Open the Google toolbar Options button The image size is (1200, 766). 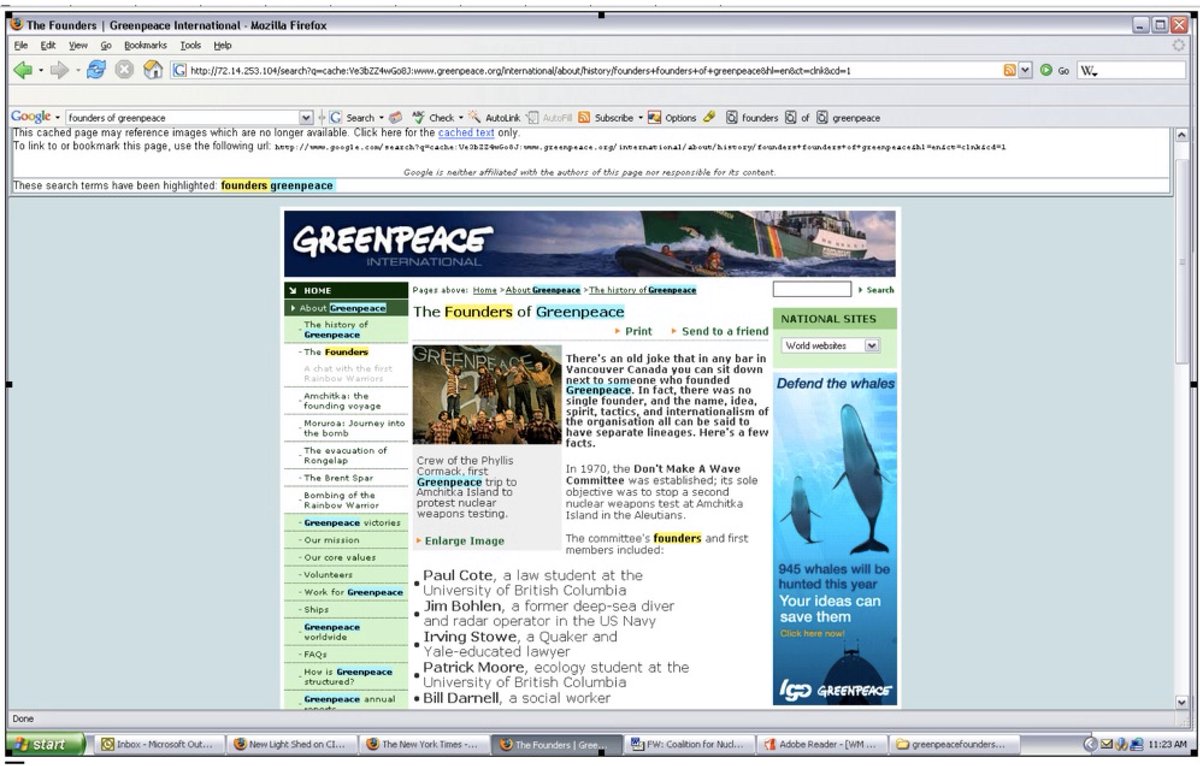pos(672,117)
